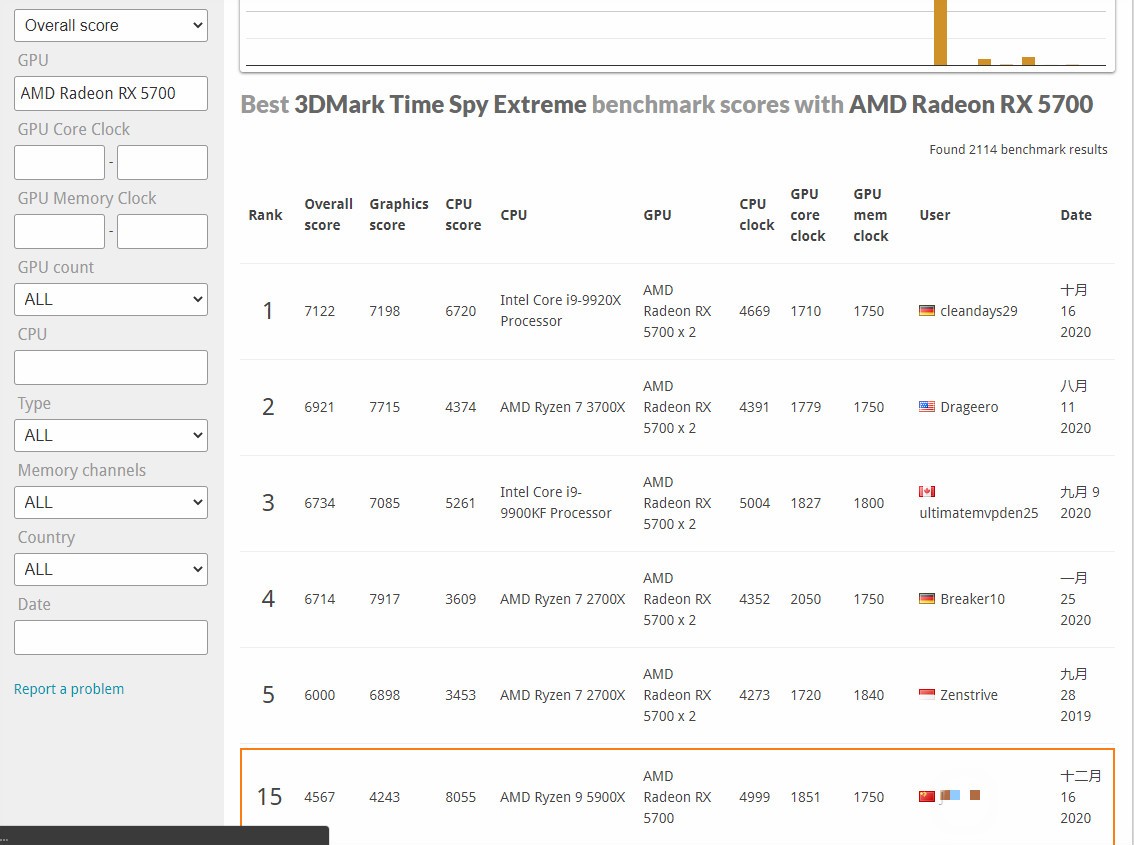Click the Overall score column header
Viewport: 1134px width, 845px height.
point(328,215)
